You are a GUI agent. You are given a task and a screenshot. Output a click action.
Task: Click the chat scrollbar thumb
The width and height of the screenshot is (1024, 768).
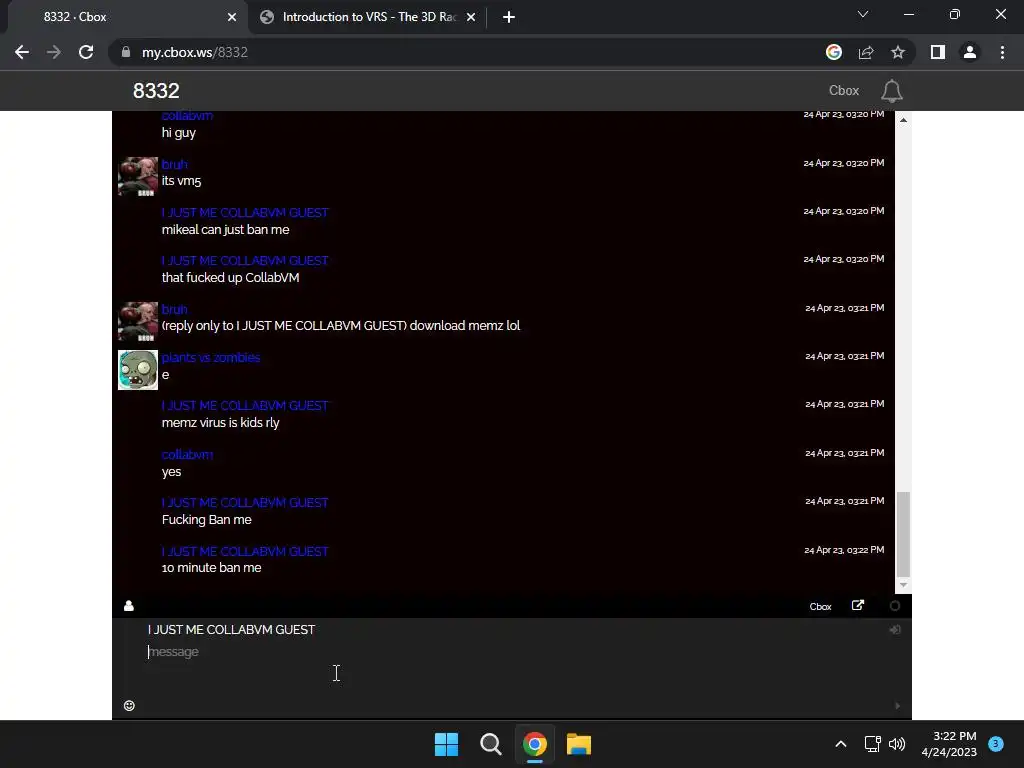tap(903, 534)
